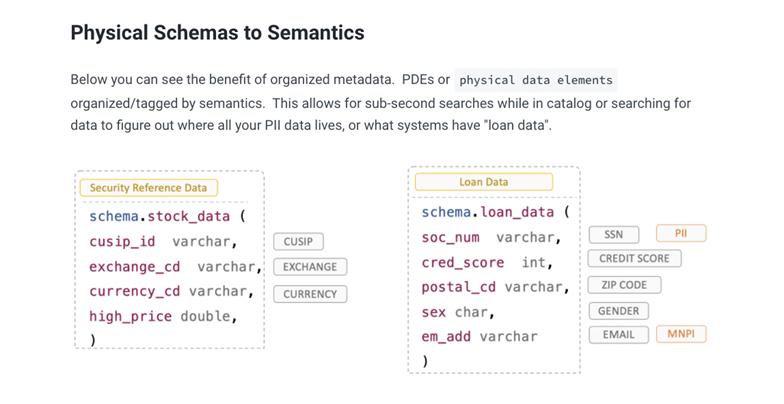Click the ZIP CODE tag
The width and height of the screenshot is (784, 404).
coord(624,285)
